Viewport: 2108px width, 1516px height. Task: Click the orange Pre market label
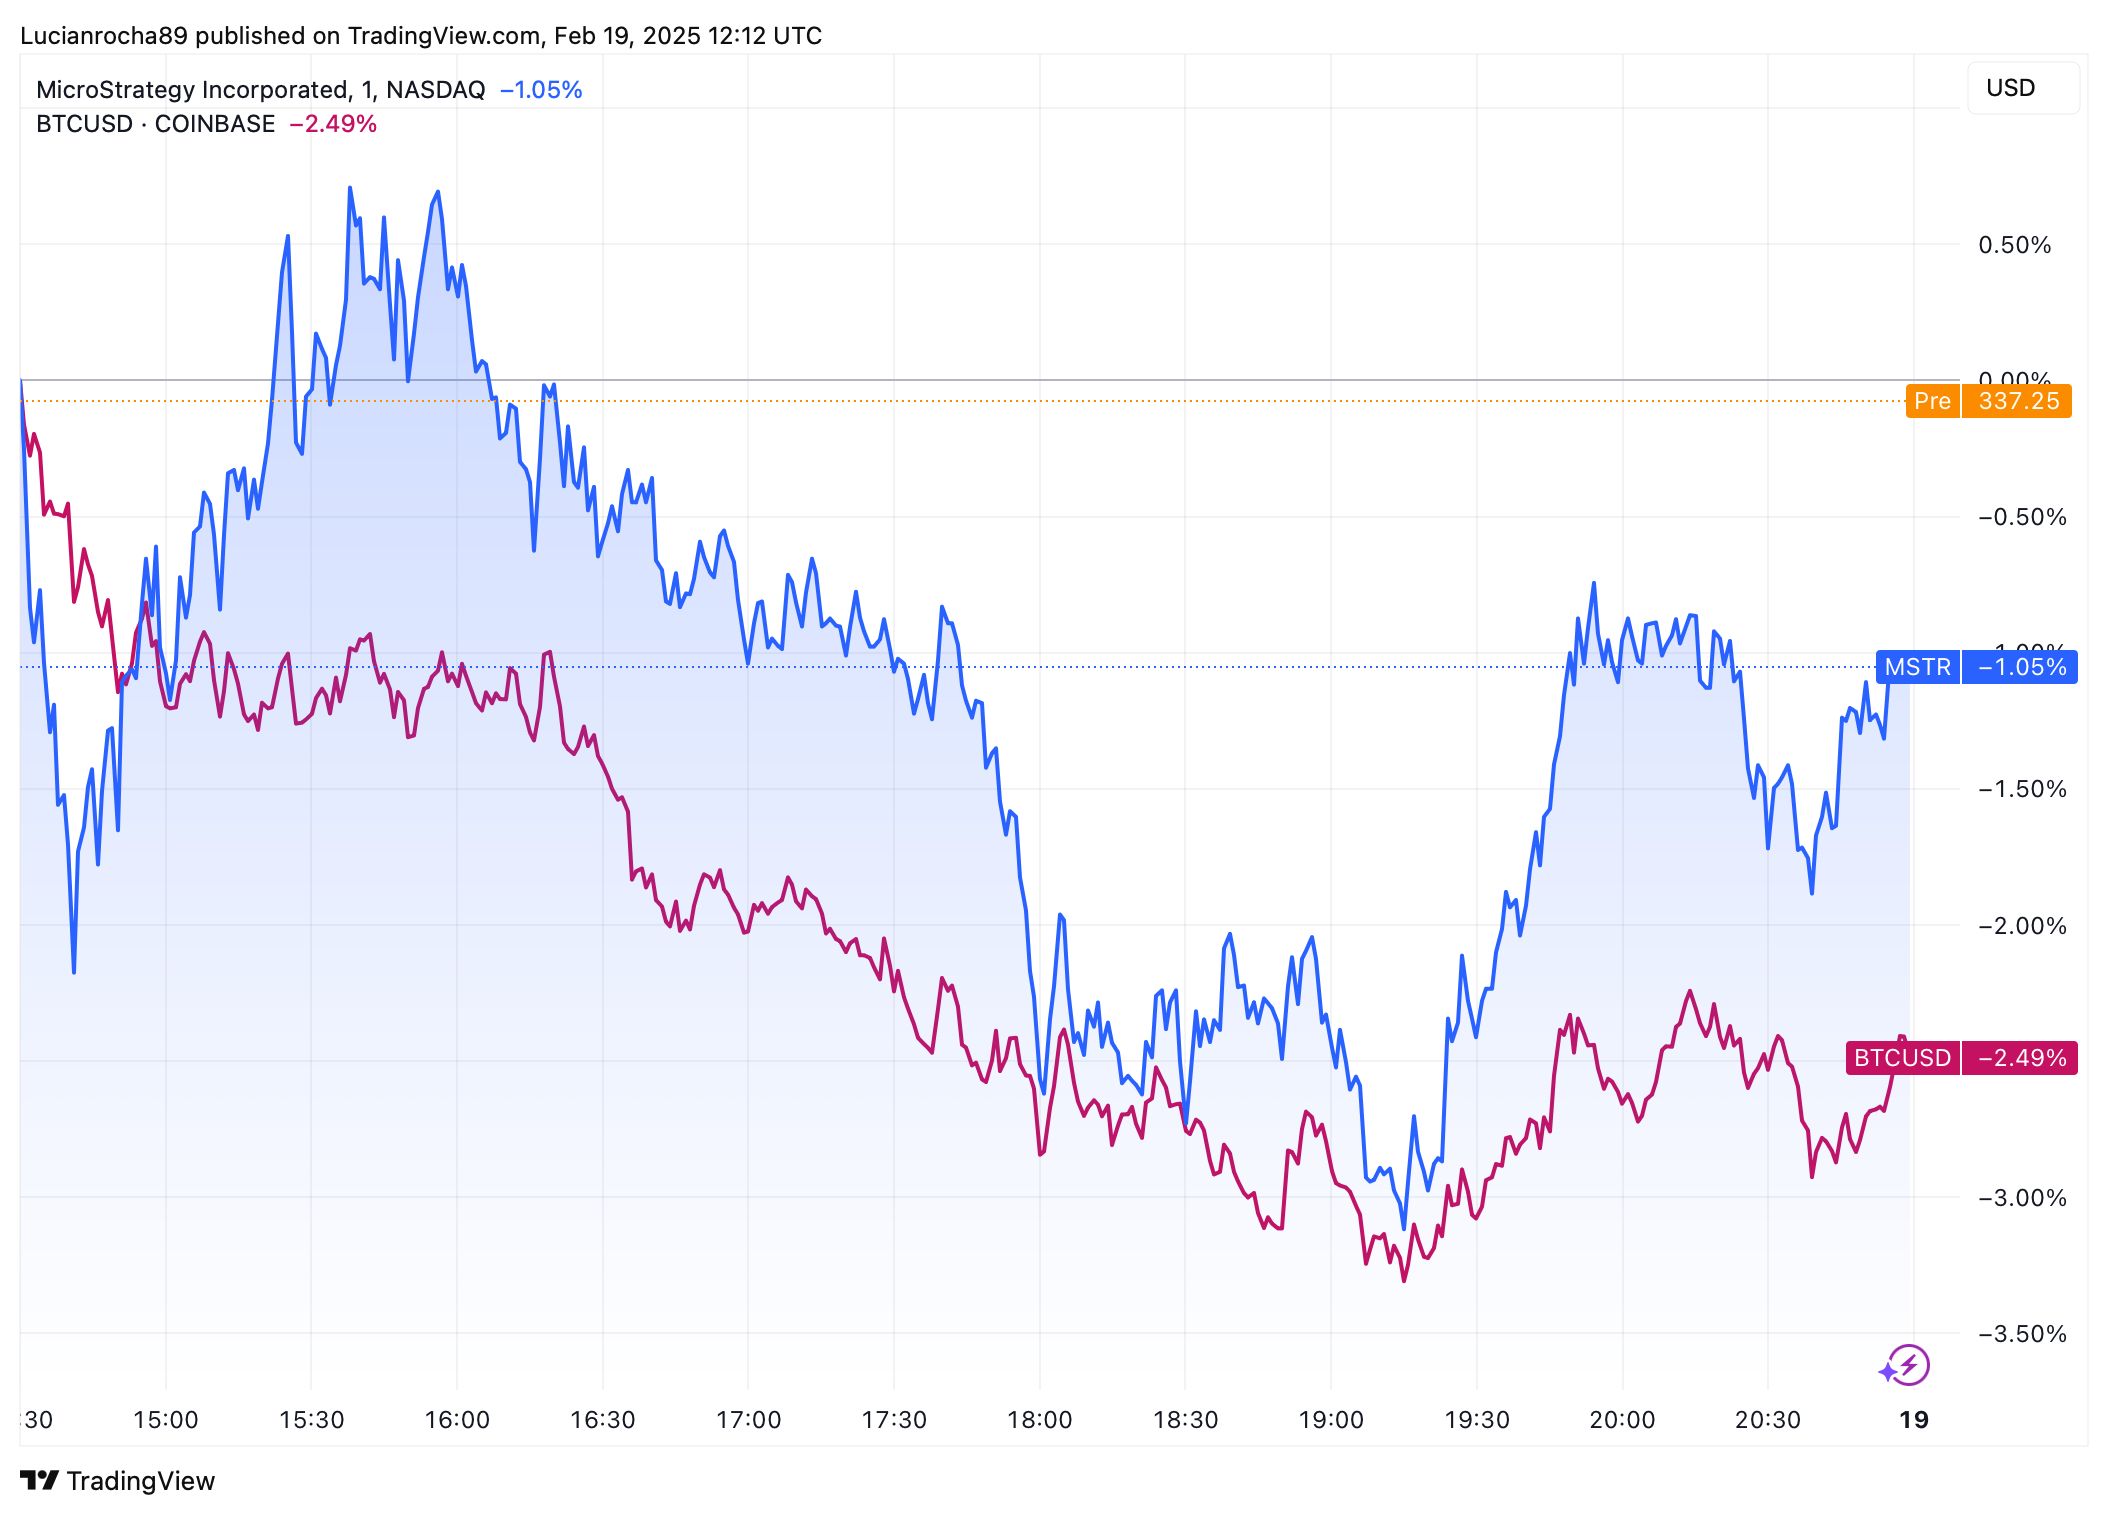tap(1932, 401)
